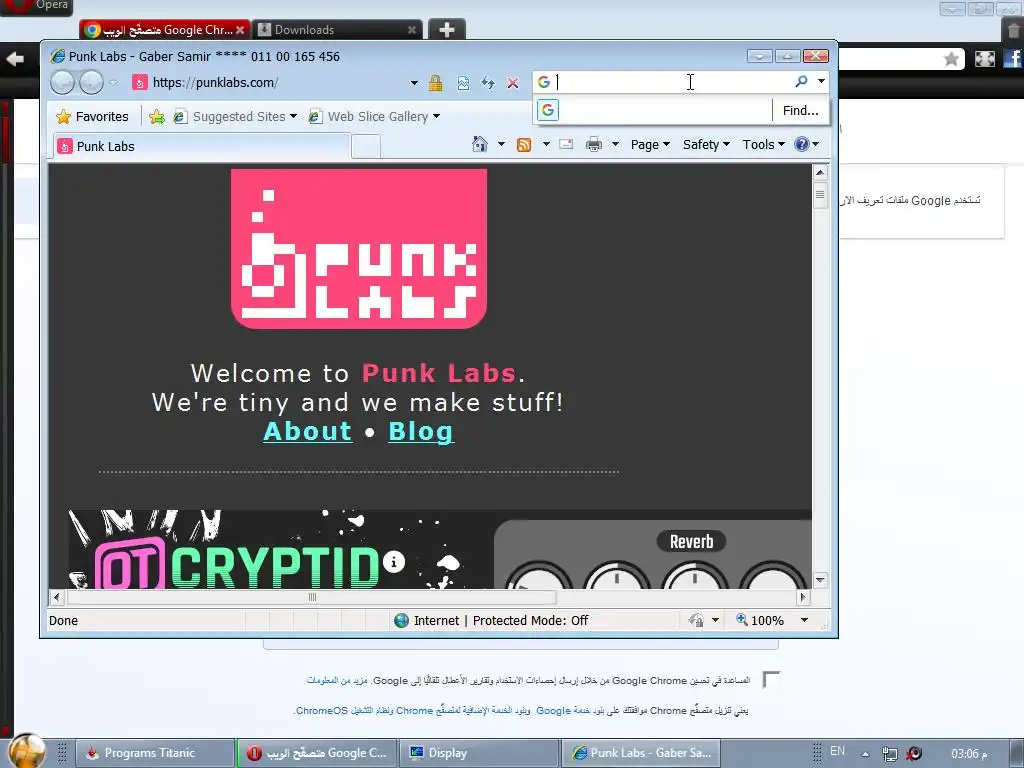The height and width of the screenshot is (768, 1024).
Task: Open the address bar history dropdown arrow
Action: pos(414,83)
